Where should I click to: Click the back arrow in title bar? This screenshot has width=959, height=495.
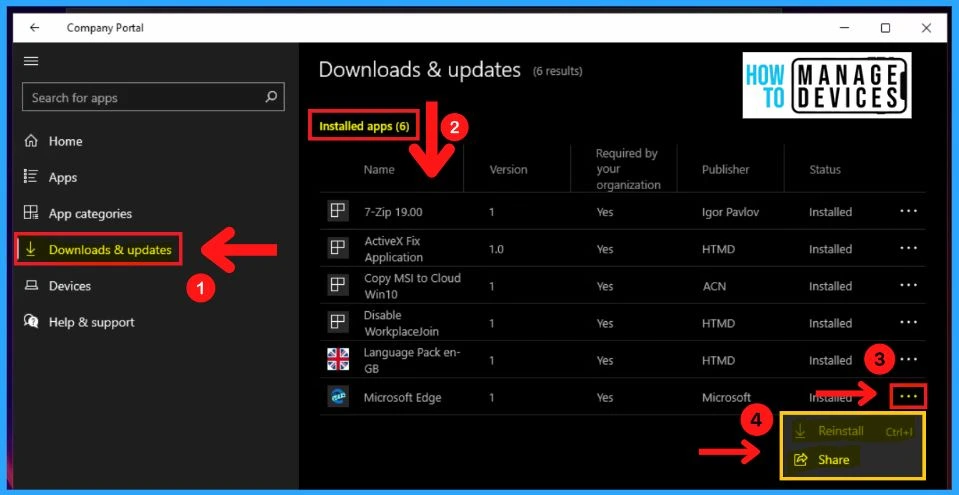pyautogui.click(x=34, y=28)
